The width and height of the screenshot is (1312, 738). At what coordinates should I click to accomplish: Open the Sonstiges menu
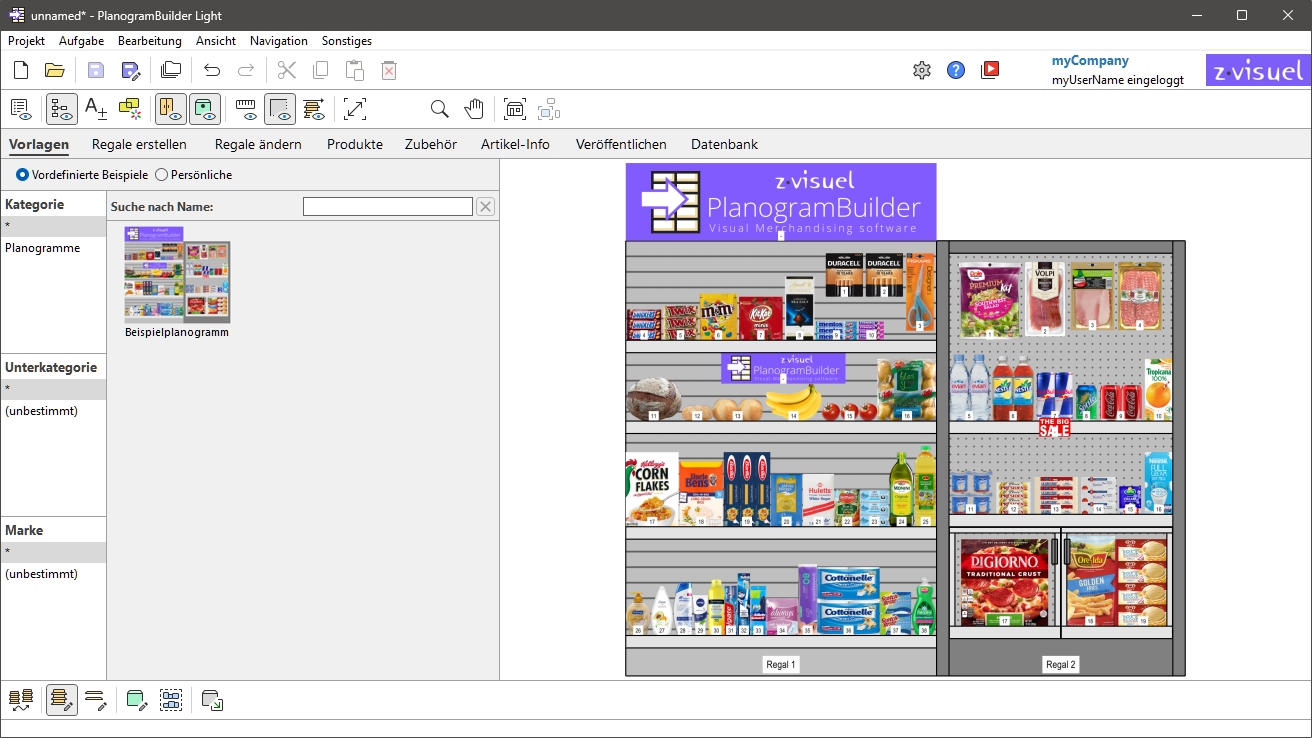[347, 41]
